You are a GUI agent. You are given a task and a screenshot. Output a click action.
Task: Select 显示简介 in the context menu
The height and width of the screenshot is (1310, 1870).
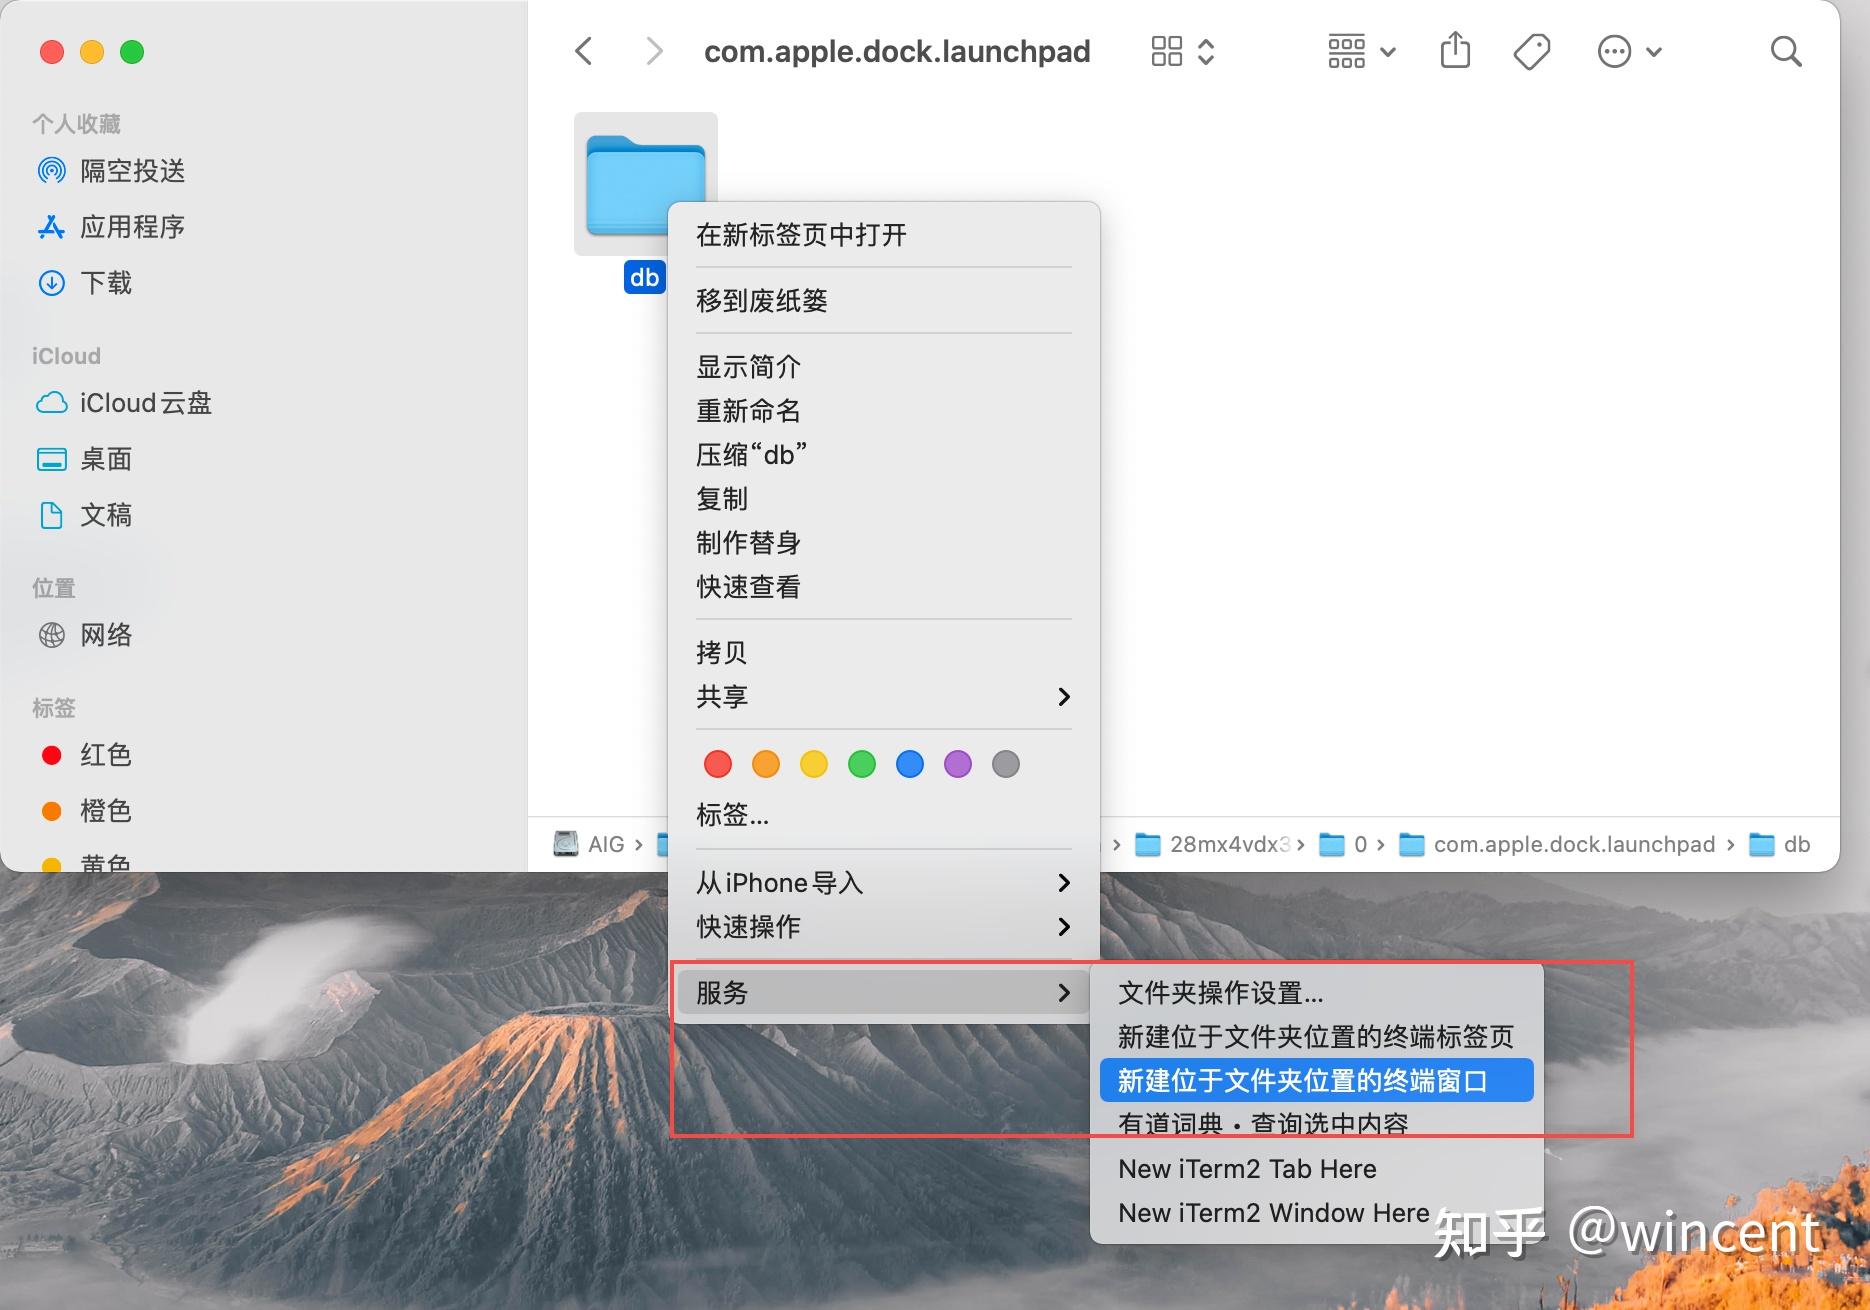pos(748,366)
